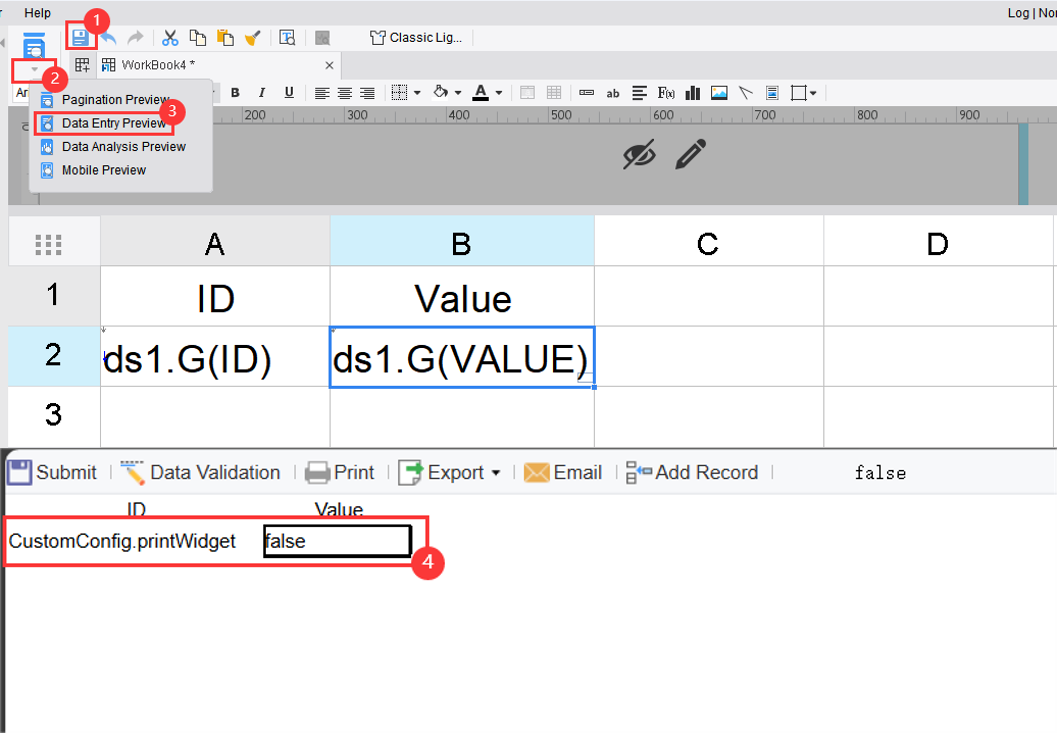1057x733 pixels.
Task: Select the text widget ab icon
Action: pos(613,92)
